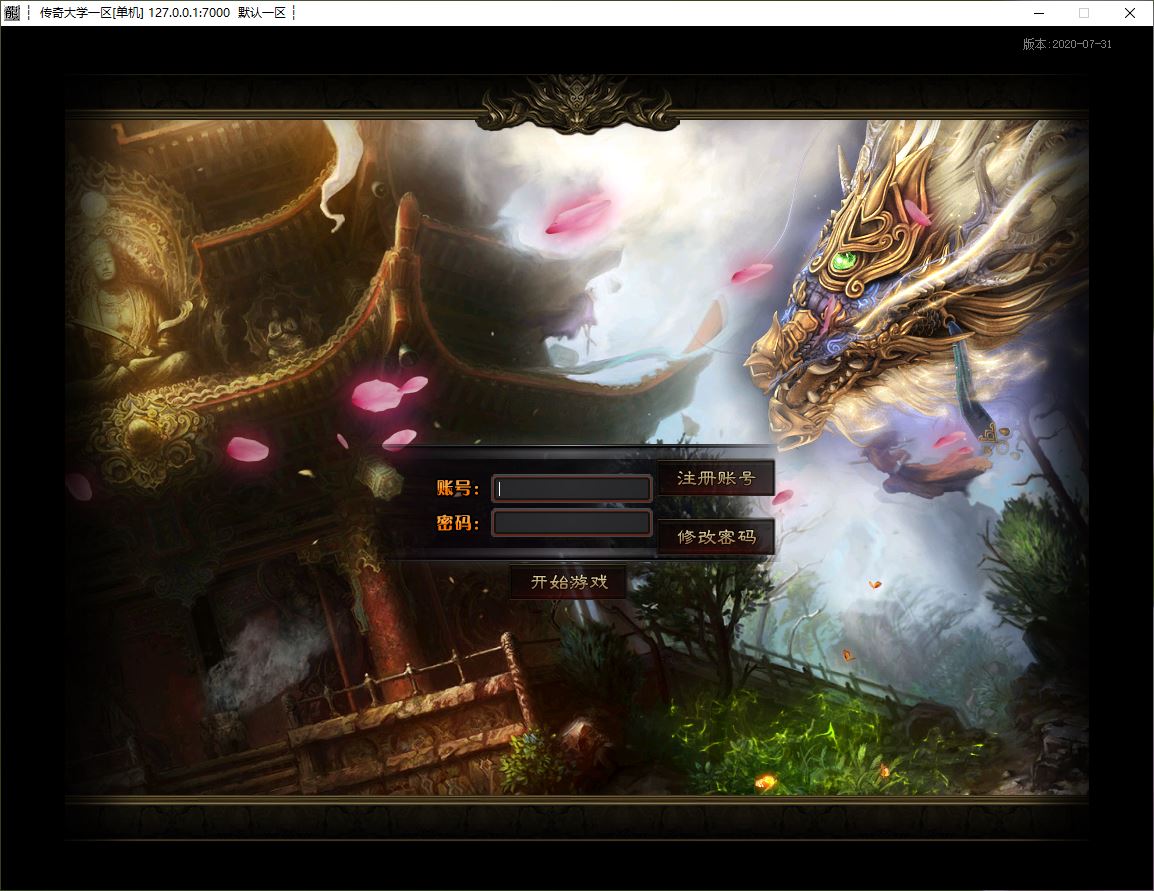Viewport: 1154px width, 891px height.
Task: Close the game client window
Action: [x=1130, y=13]
